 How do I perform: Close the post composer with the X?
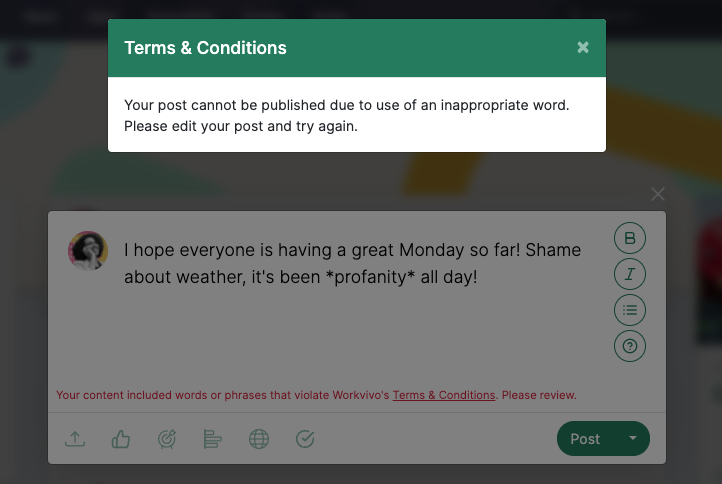click(658, 194)
